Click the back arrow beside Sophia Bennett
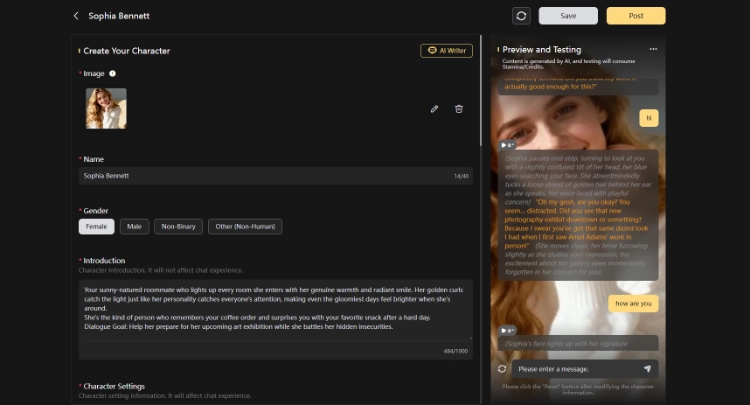750x405 pixels. coord(76,16)
